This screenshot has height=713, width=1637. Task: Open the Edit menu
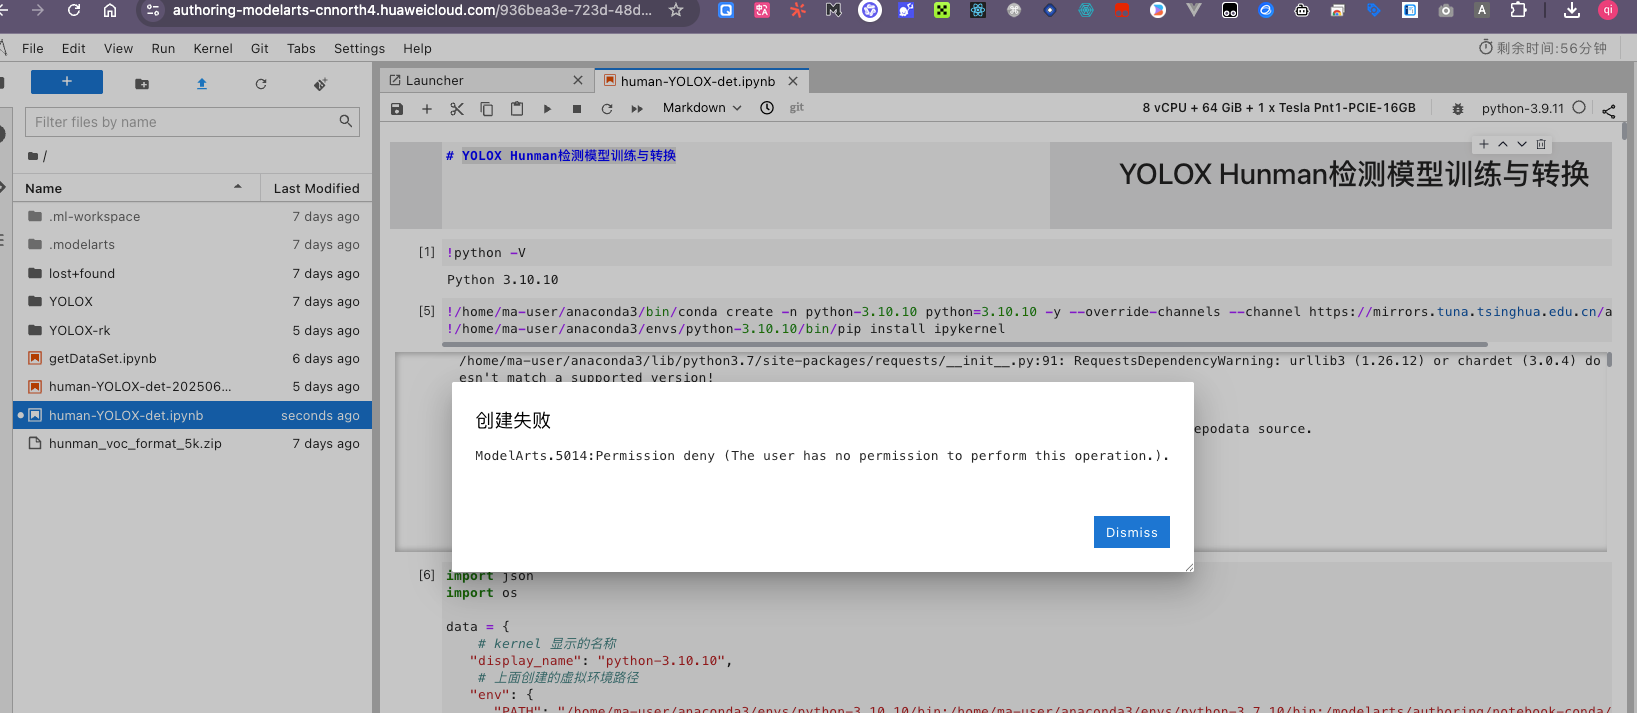pyautogui.click(x=73, y=48)
